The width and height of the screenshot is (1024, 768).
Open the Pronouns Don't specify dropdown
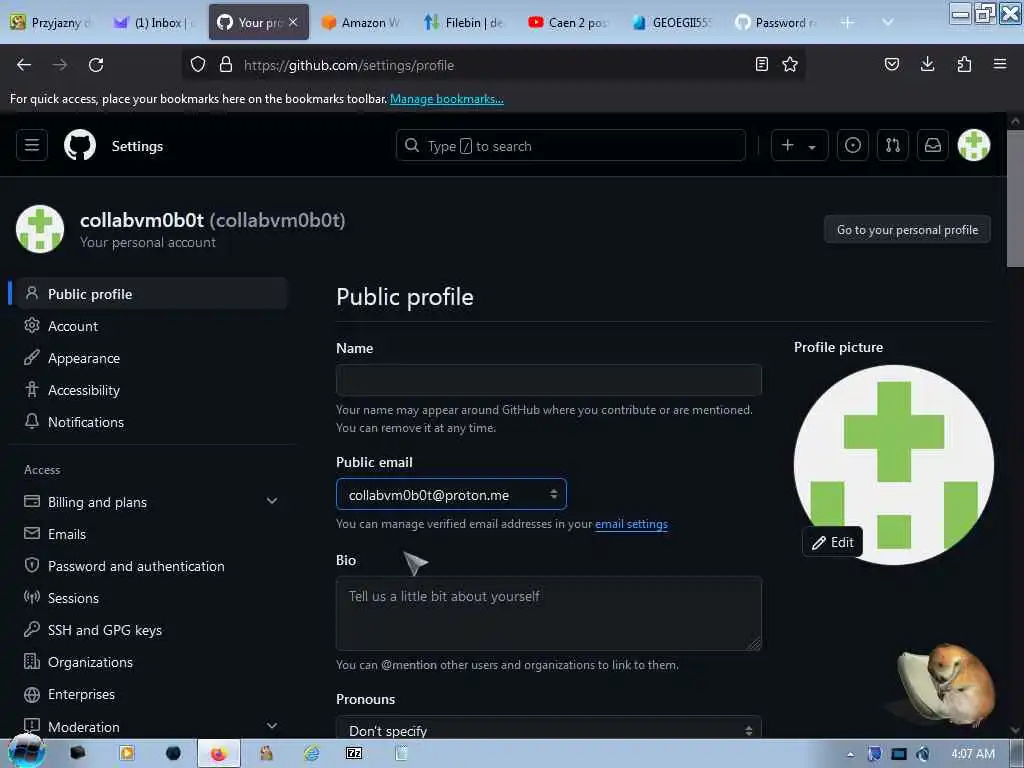[x=549, y=729]
